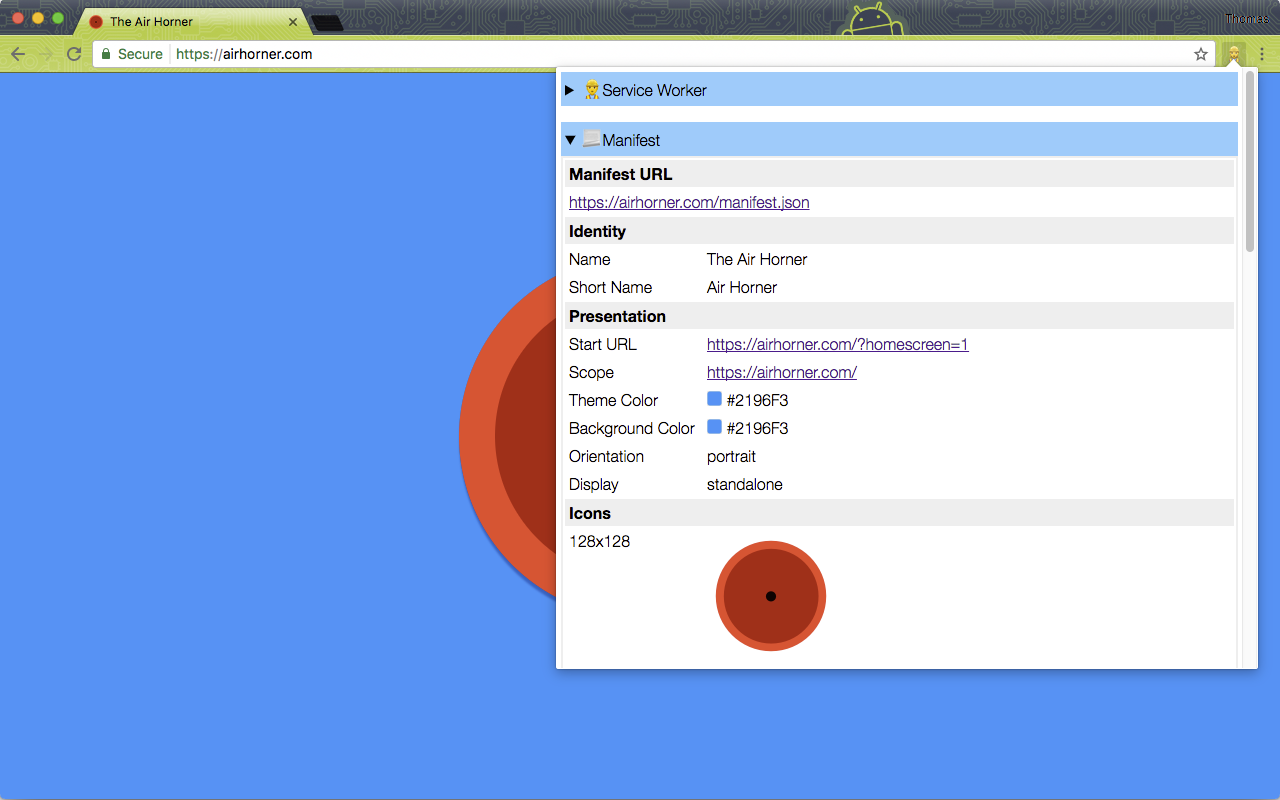Open the Chrome three-dot menu
1280x800 pixels.
coord(1262,54)
